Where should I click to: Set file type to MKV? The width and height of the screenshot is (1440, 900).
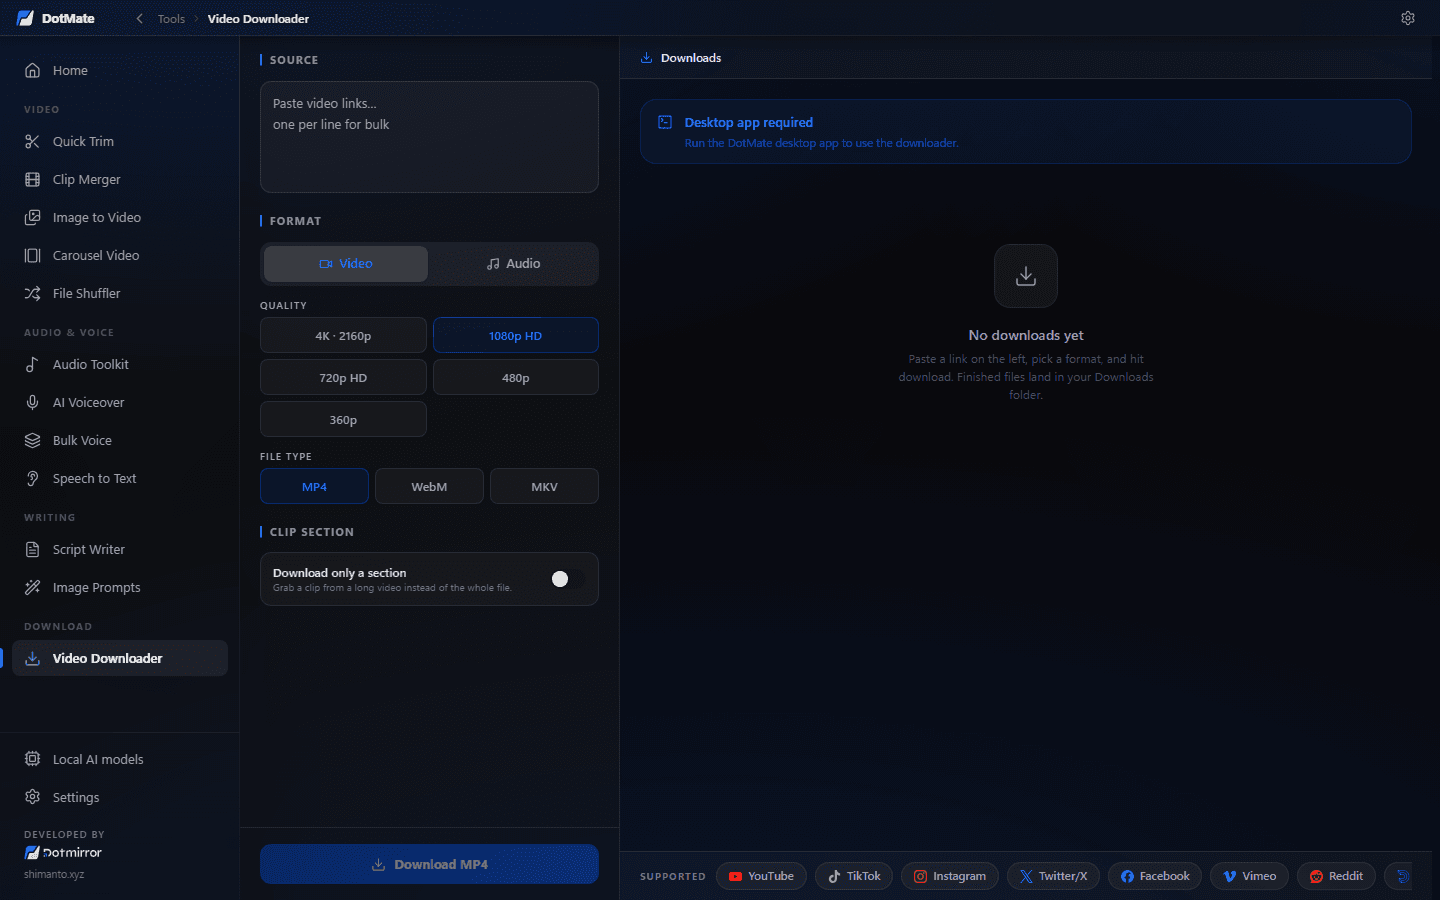point(544,487)
